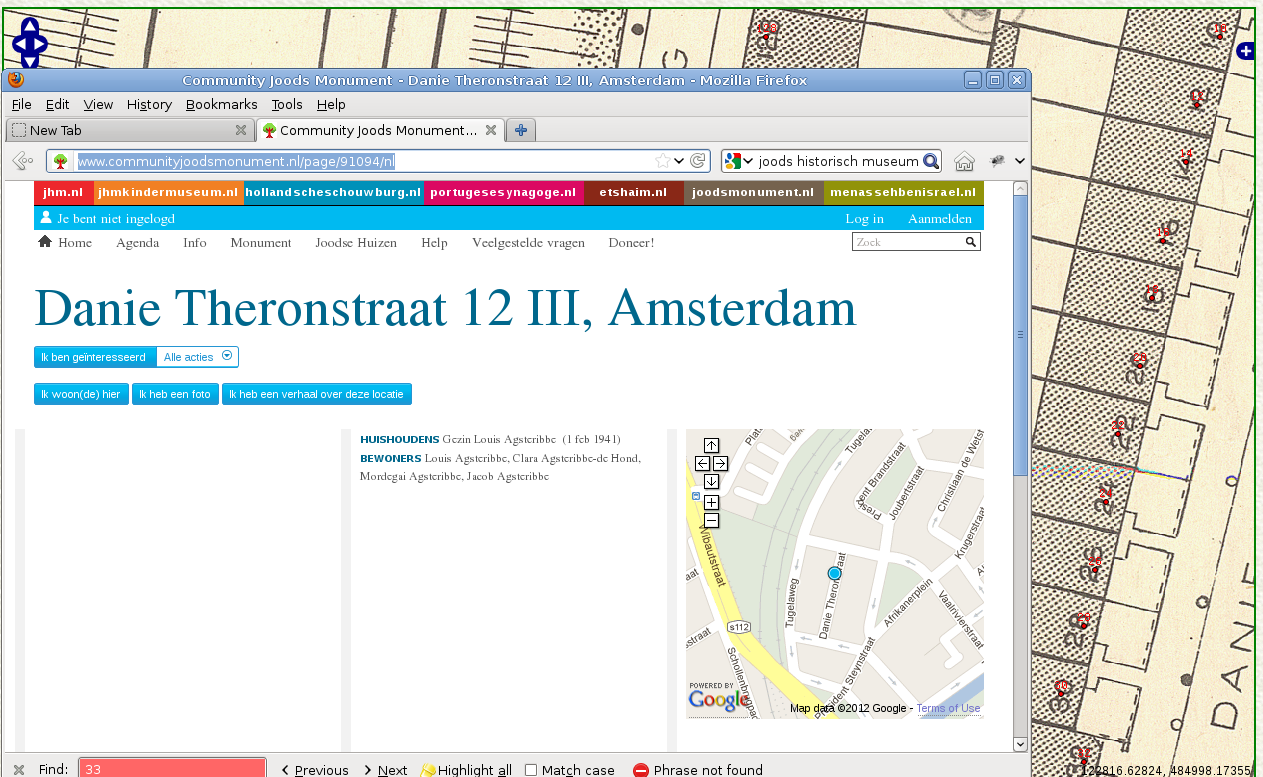Screen dimensions: 1263x777
Task: Go to the Agenda page
Action: [x=137, y=242]
